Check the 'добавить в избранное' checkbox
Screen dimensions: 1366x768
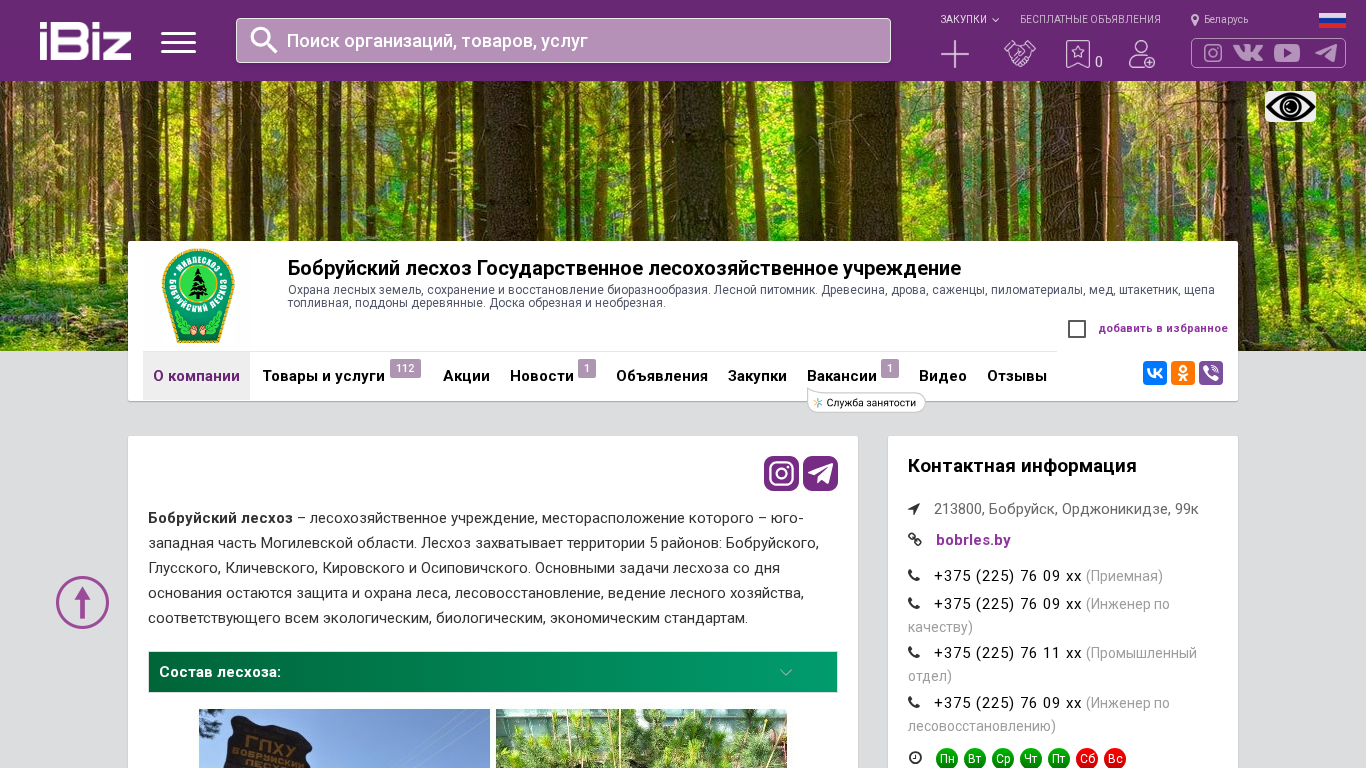1077,329
